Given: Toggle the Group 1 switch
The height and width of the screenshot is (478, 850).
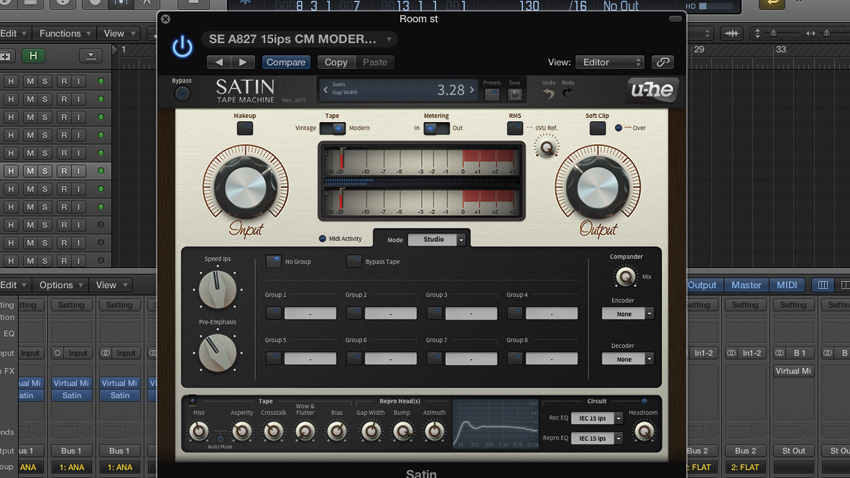Looking at the screenshot, I should (x=273, y=313).
